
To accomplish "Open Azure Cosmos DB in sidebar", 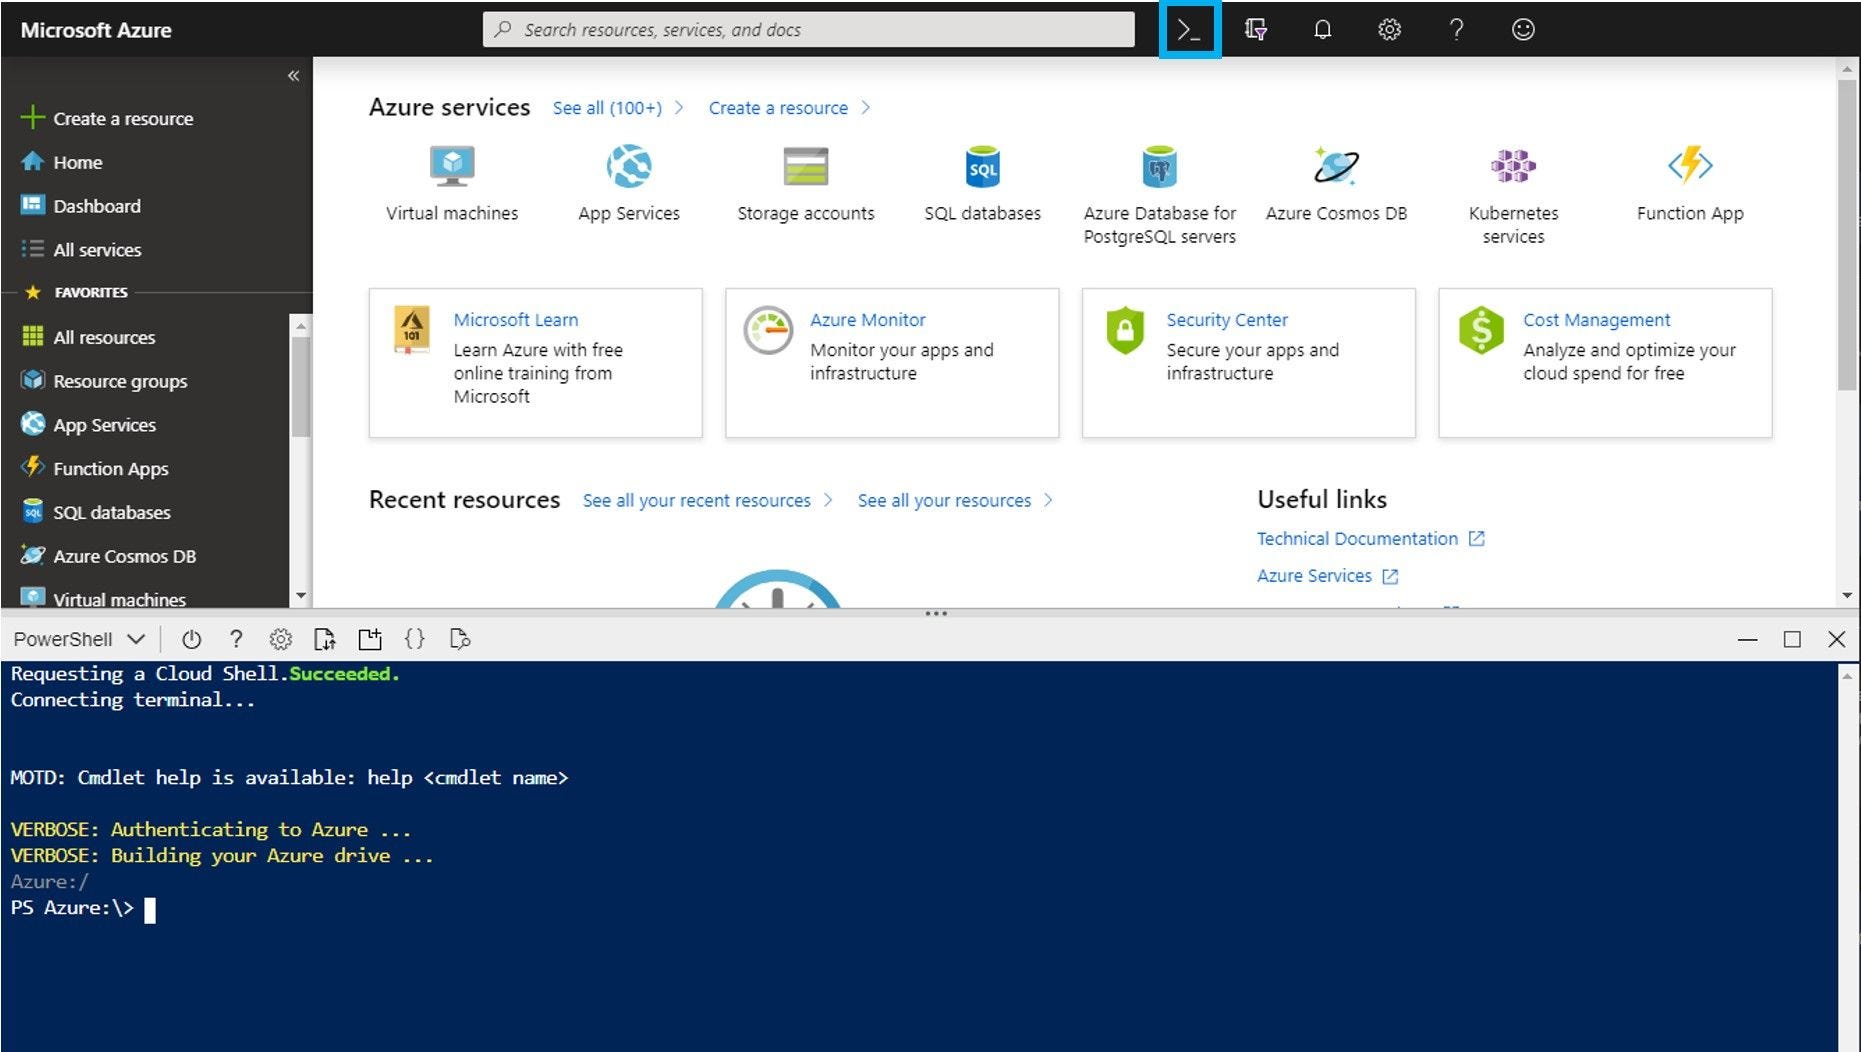I will [108, 556].
